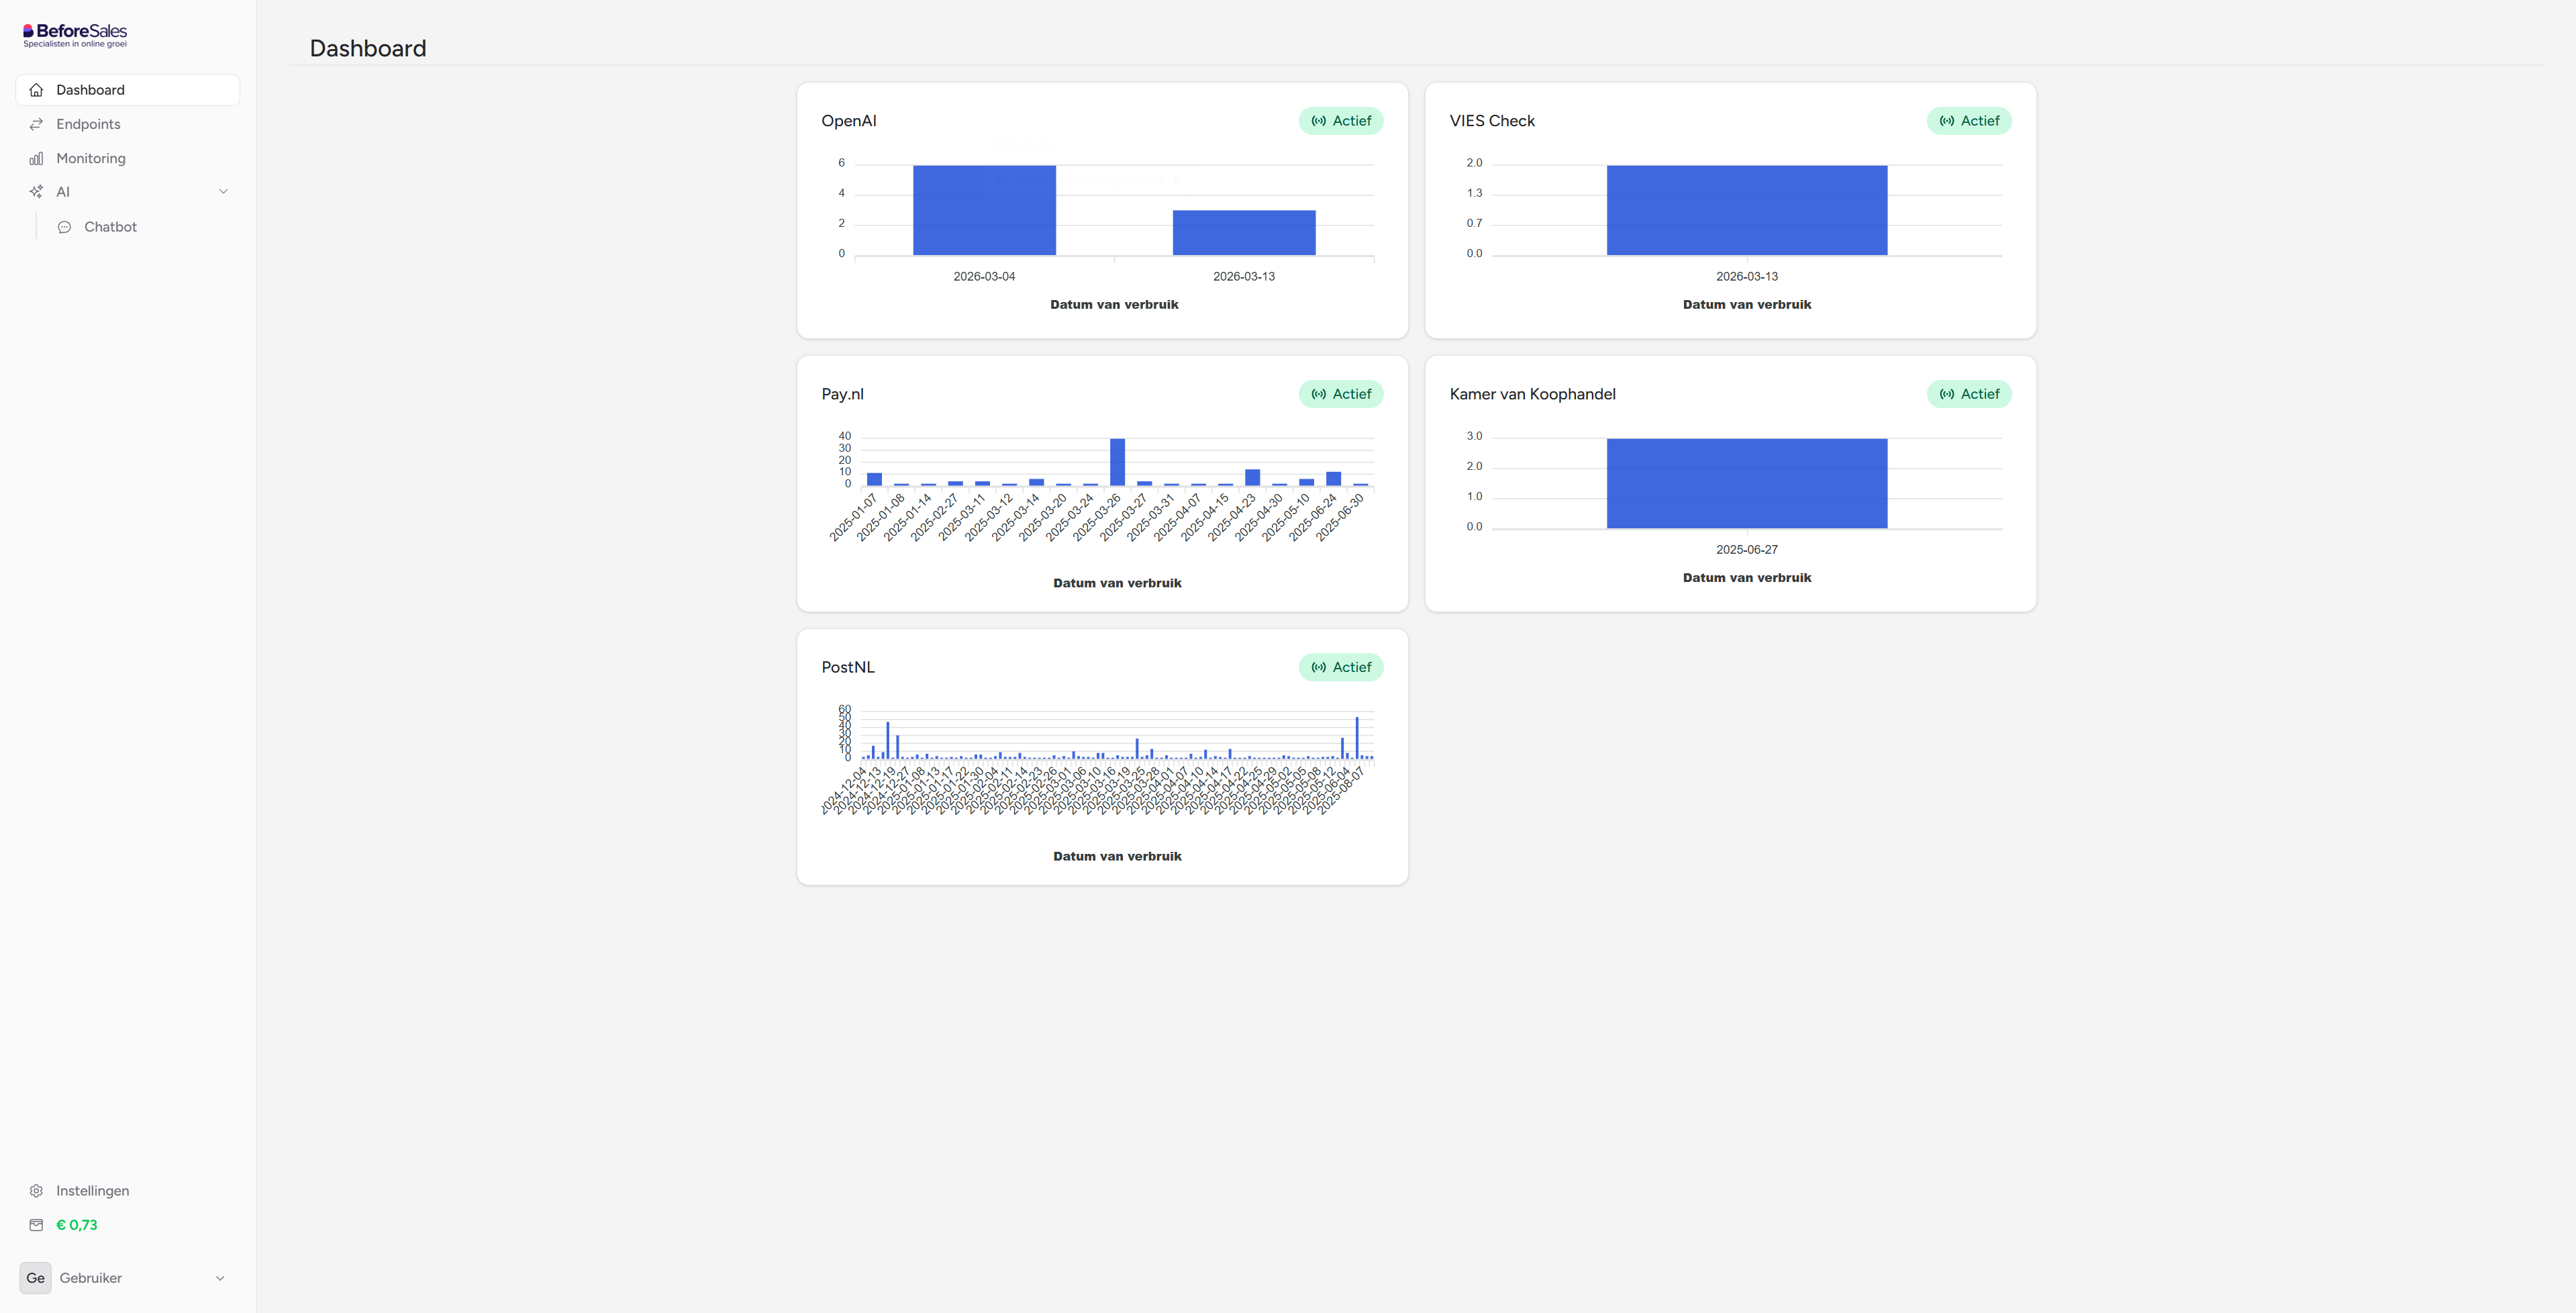Click the 2026-03-04 axis label in OpenAI chart
2576x1313 pixels.
pyautogui.click(x=984, y=276)
